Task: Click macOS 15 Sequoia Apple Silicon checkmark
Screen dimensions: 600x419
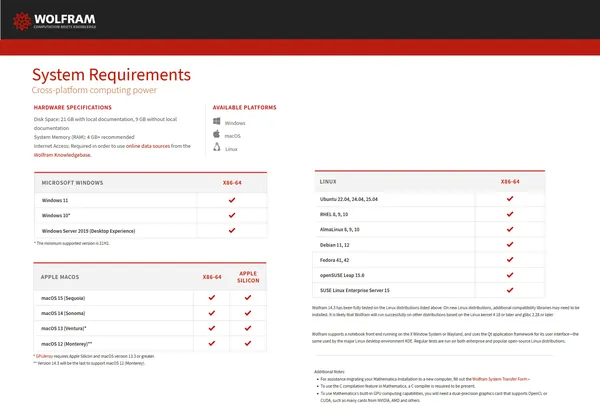Action: point(248,297)
